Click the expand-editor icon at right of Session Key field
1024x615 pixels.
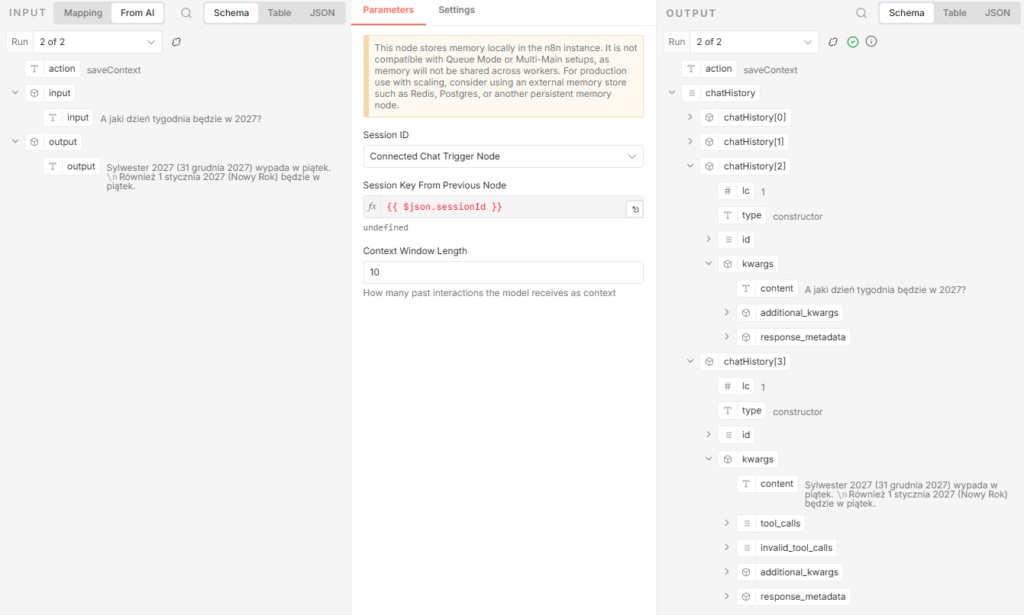633,209
